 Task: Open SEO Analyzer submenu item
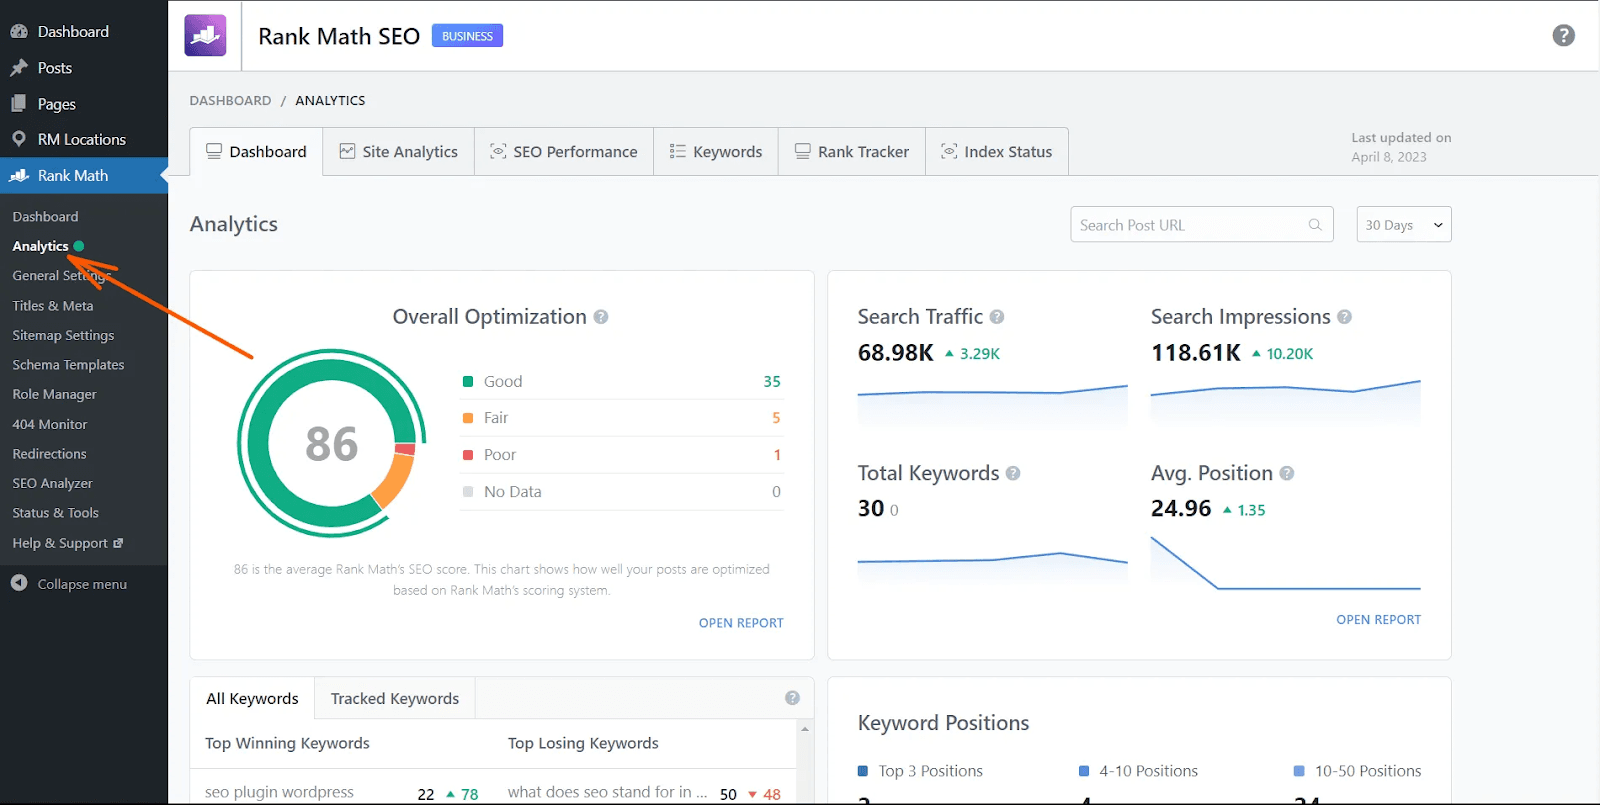pos(52,483)
